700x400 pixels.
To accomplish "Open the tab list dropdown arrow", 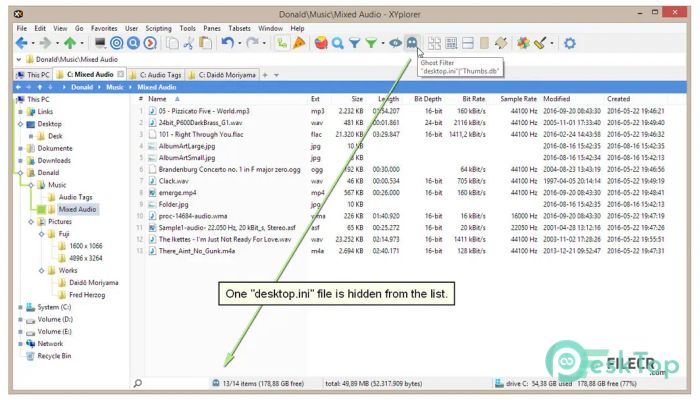I will click(x=276, y=75).
